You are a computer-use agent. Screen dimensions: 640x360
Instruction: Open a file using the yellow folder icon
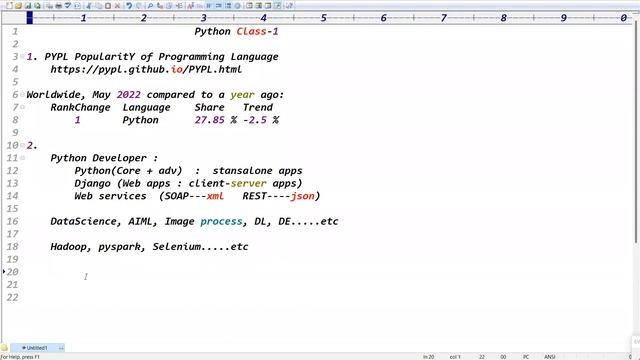click(18, 6)
